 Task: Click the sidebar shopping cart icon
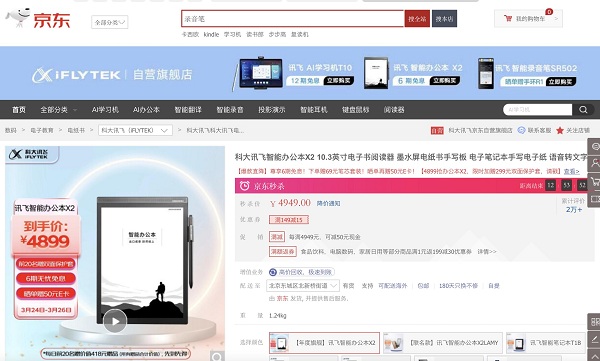point(595,181)
